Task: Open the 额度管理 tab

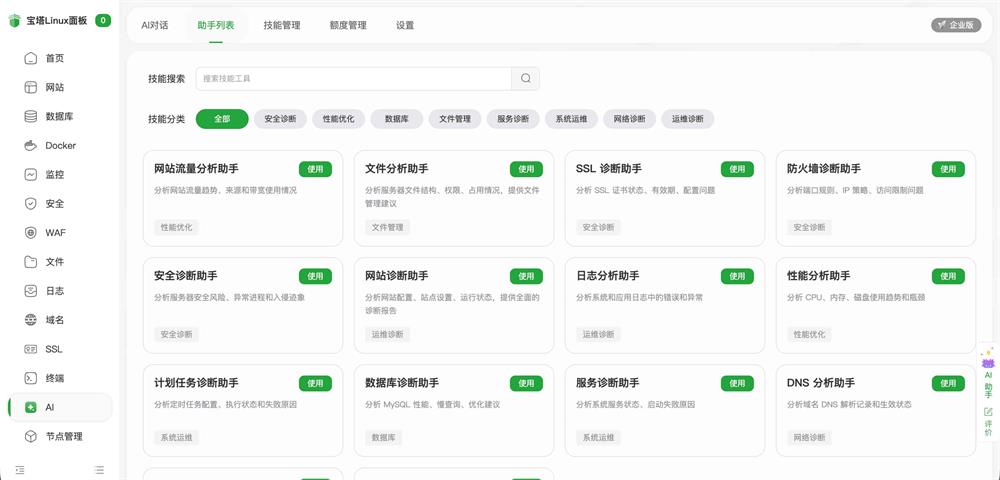Action: [348, 25]
